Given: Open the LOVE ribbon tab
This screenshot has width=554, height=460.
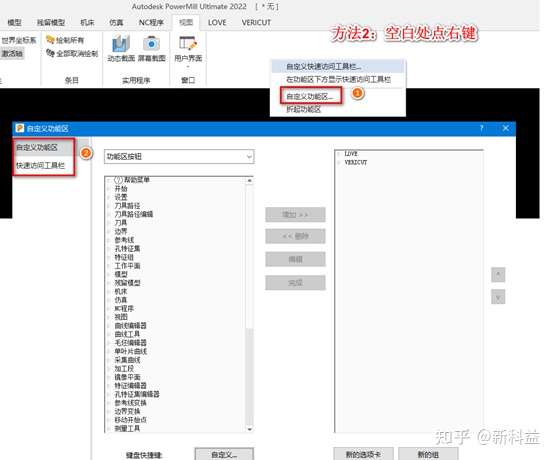Looking at the screenshot, I should (217, 23).
